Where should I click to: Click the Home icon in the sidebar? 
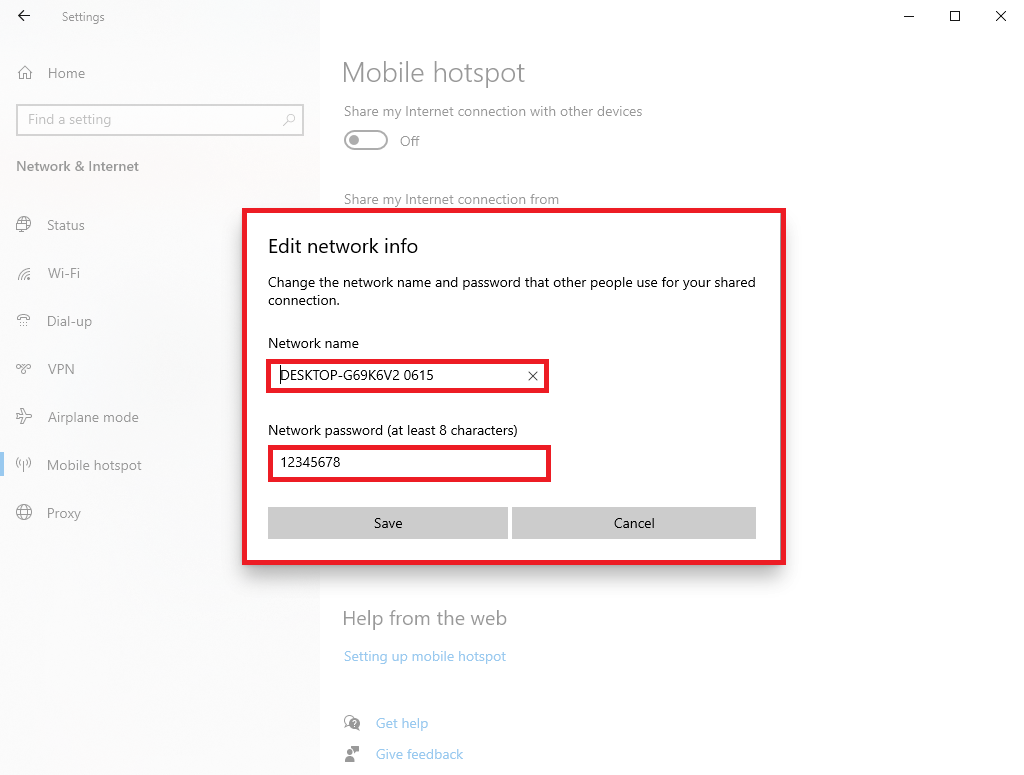(25, 73)
